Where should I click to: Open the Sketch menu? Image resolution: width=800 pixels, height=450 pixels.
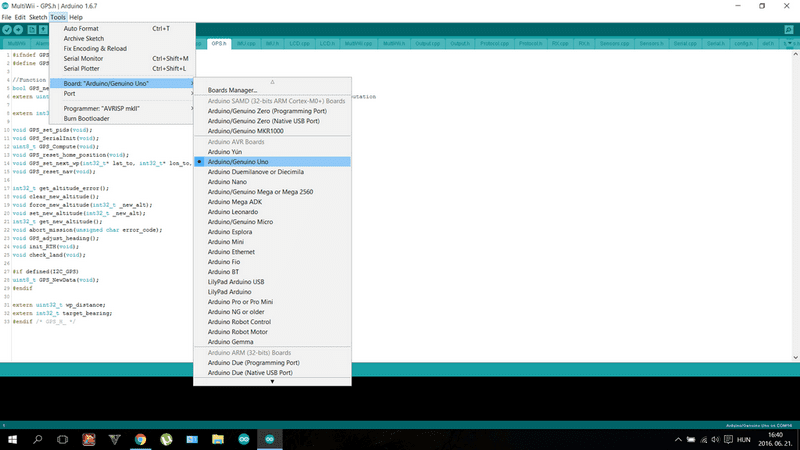click(x=38, y=17)
